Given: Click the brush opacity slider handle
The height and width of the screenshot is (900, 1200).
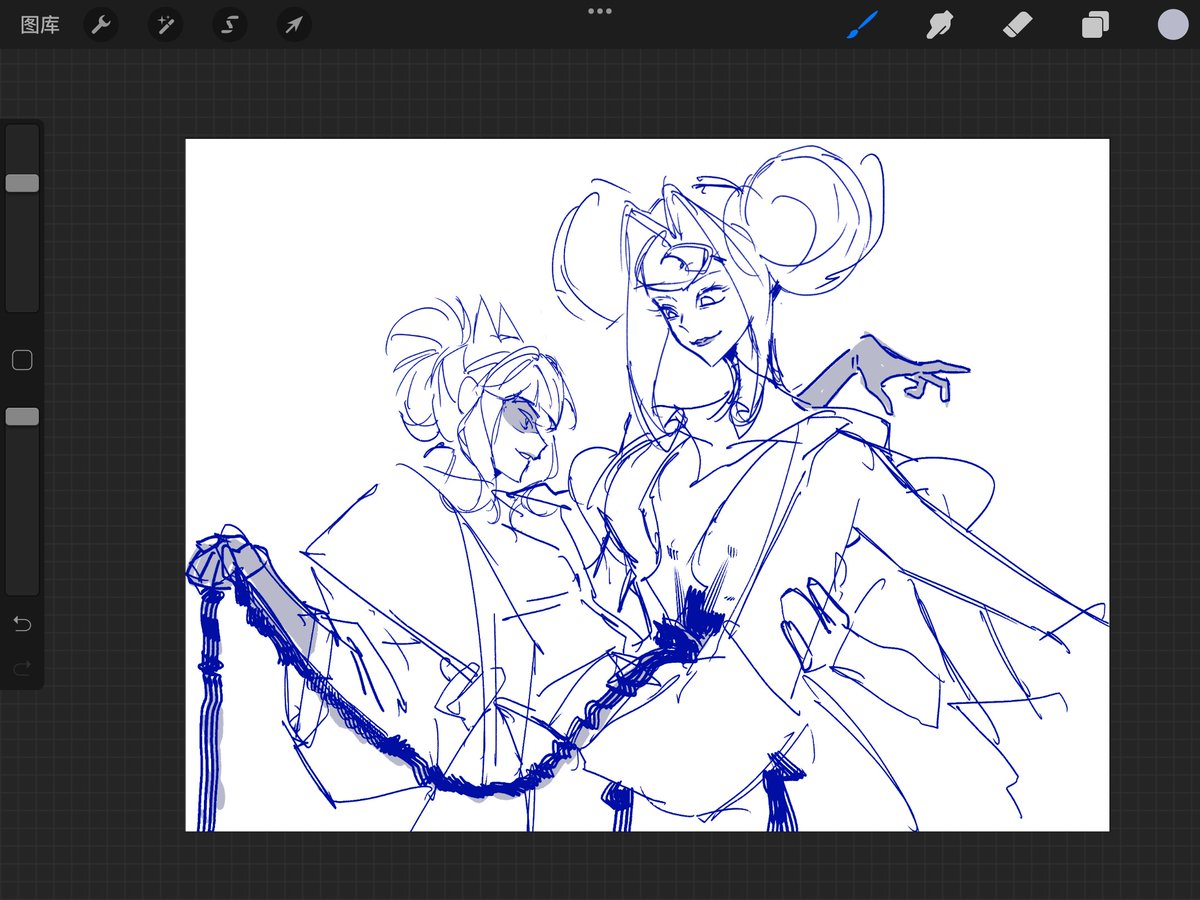Looking at the screenshot, I should tap(22, 417).
